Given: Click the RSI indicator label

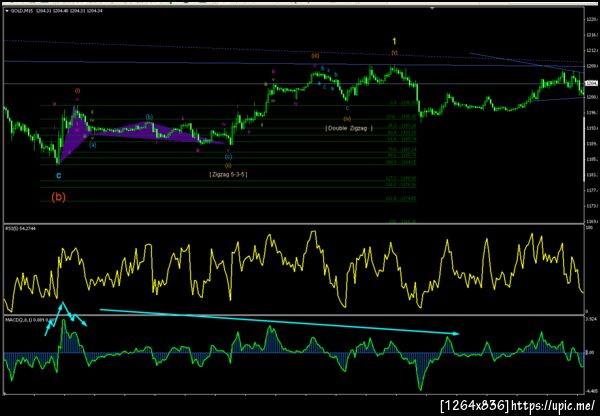Looking at the screenshot, I should click(20, 228).
